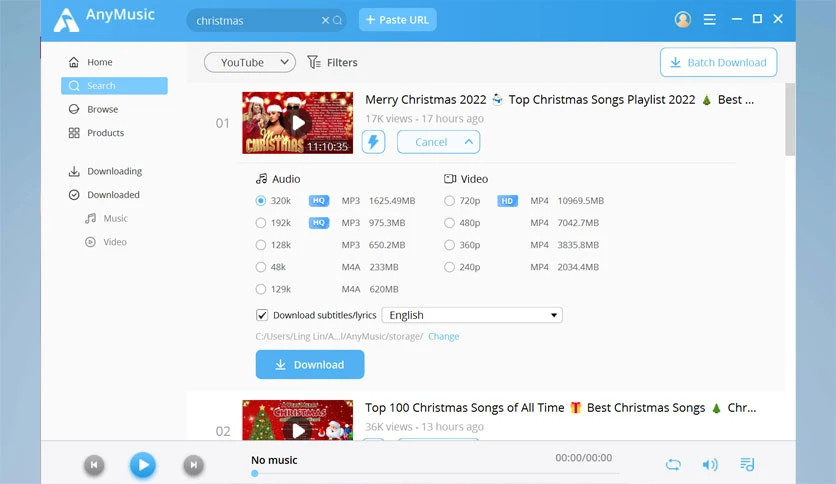The height and width of the screenshot is (484, 836).
Task: Select 129k M4A audio quality
Action: click(x=261, y=289)
